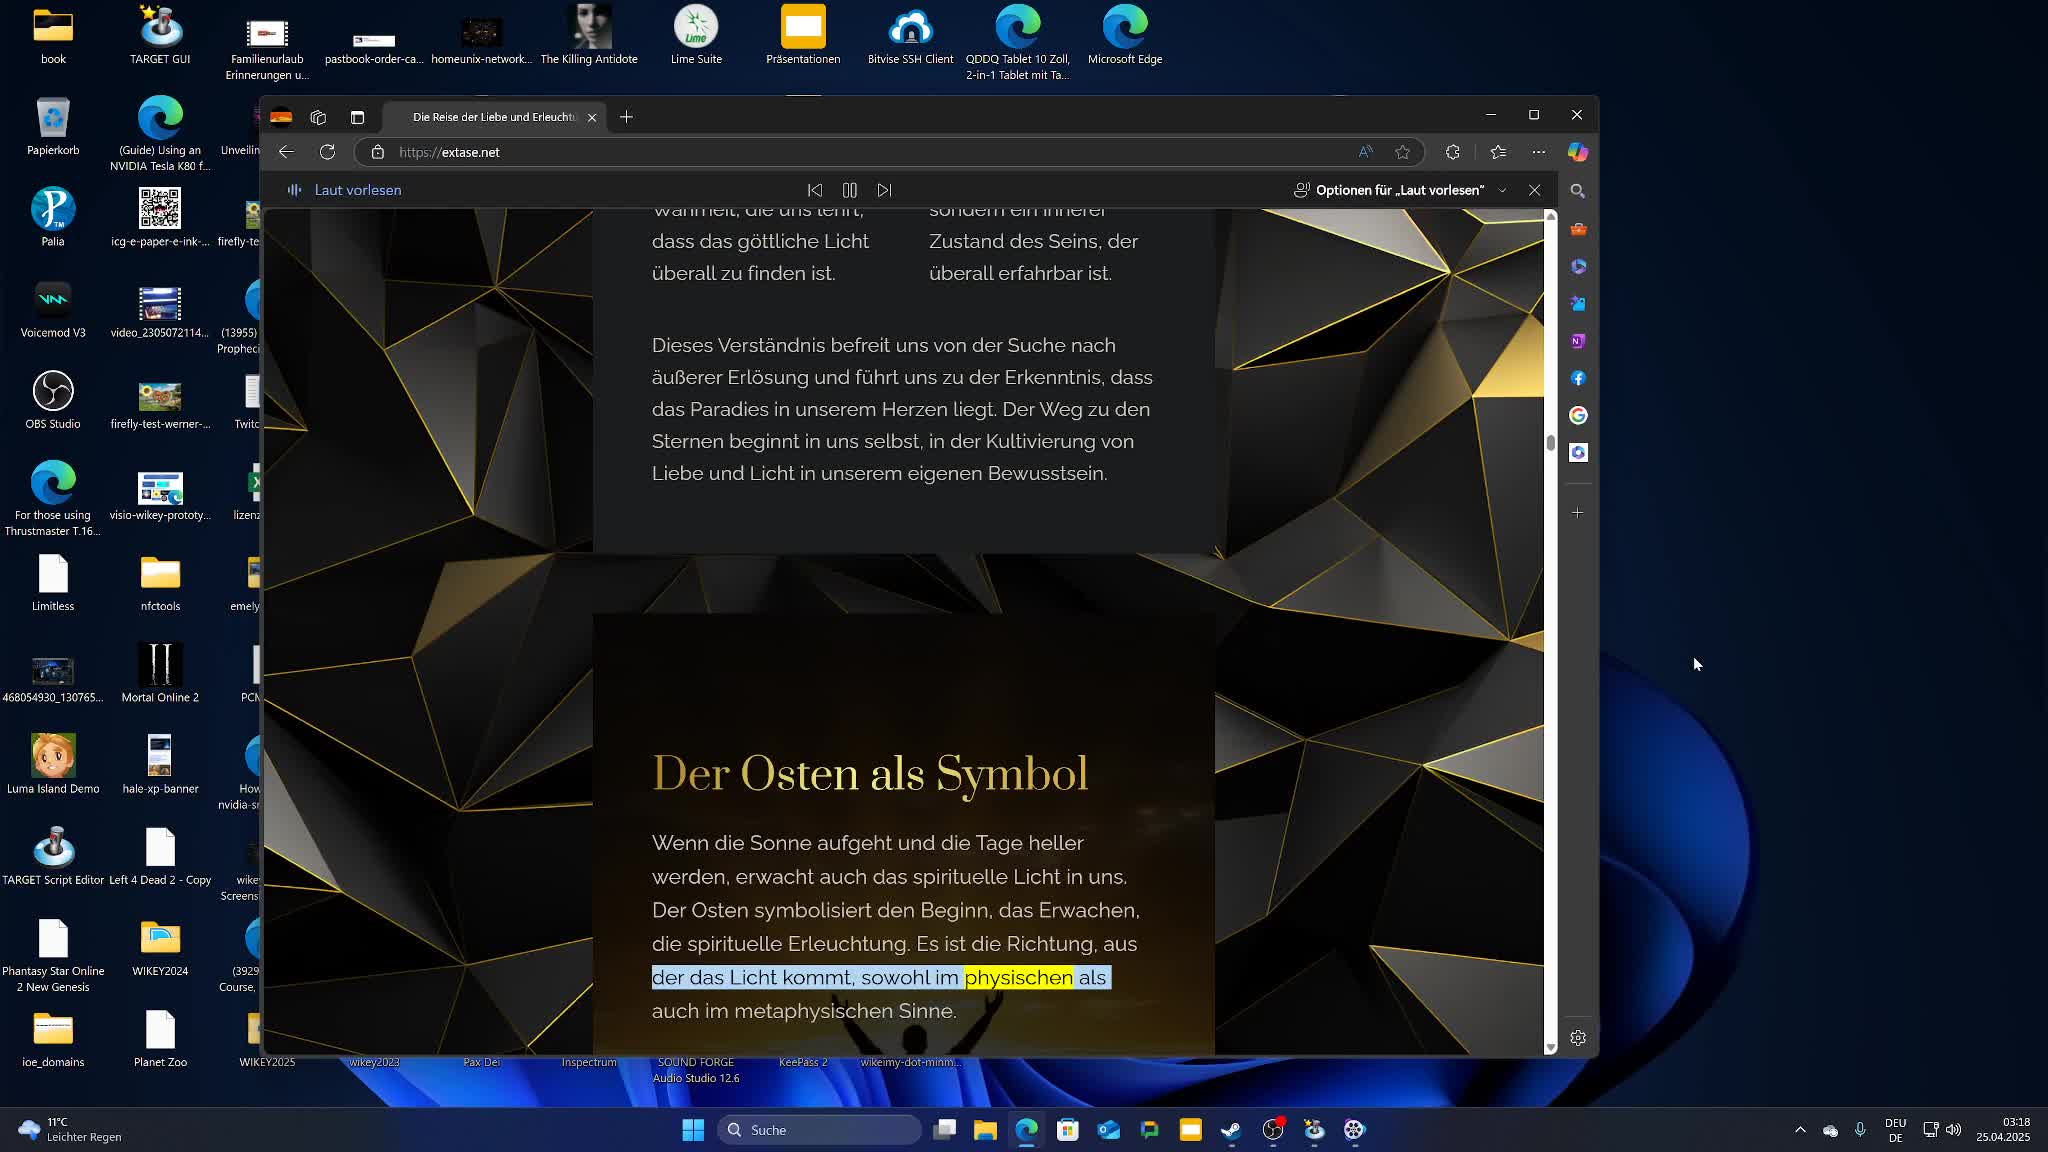Viewport: 2048px width, 1152px height.
Task: Open File Explorer from taskbar
Action: [x=986, y=1130]
